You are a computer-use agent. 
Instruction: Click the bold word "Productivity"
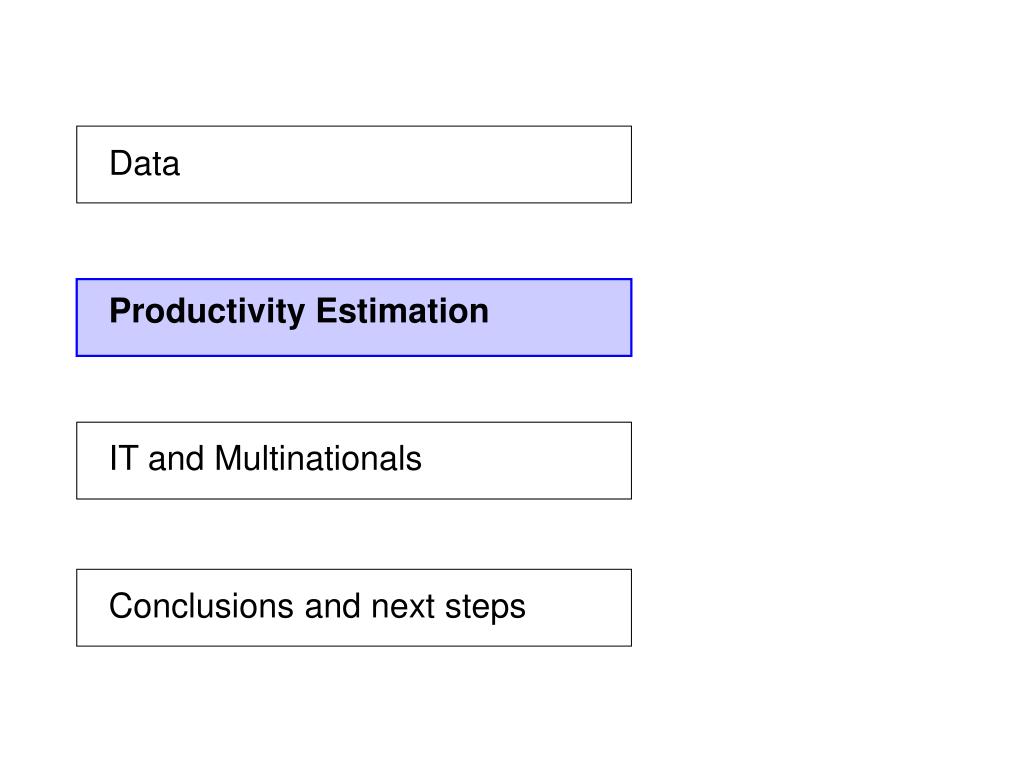pos(207,312)
